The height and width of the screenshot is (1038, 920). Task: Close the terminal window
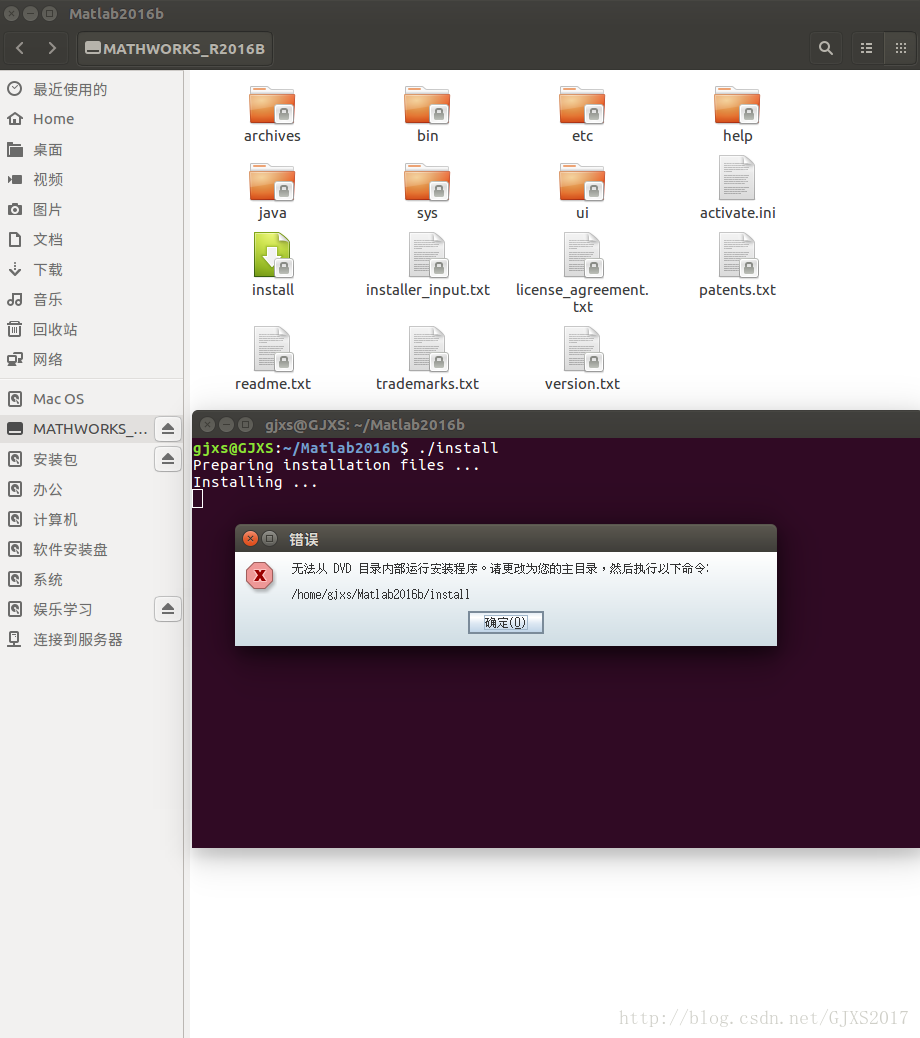pyautogui.click(x=207, y=424)
